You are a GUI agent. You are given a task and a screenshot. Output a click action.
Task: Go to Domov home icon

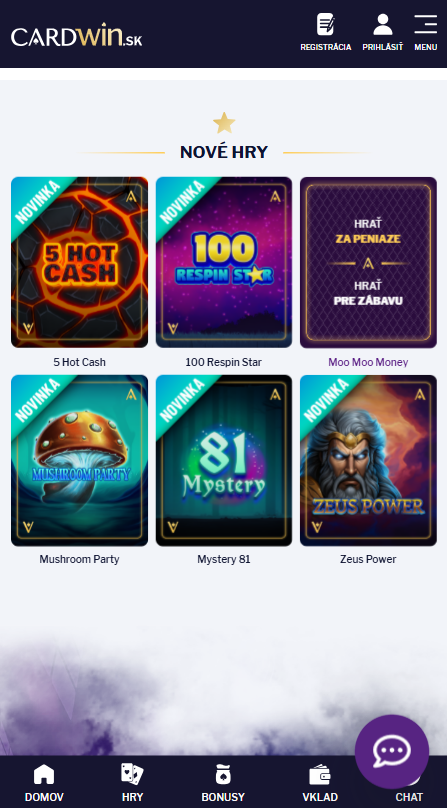[x=44, y=774]
